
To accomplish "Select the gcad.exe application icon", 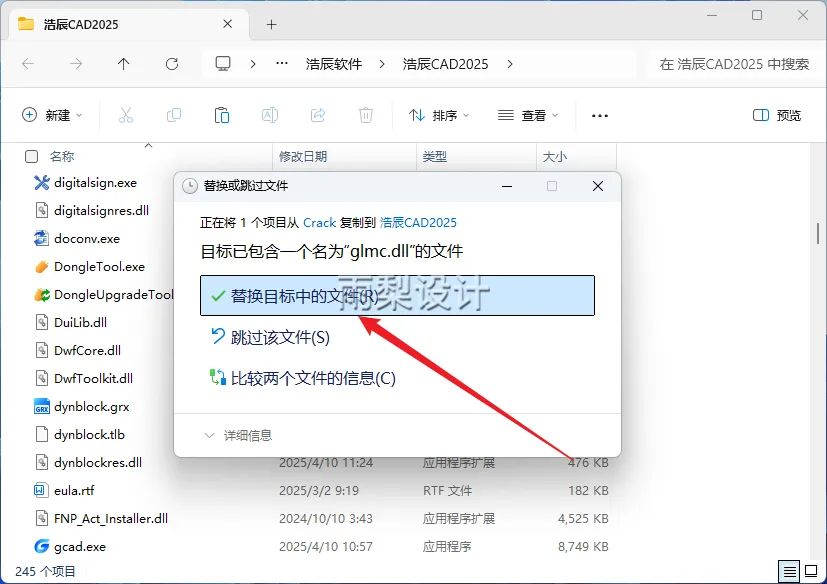I will point(42,547).
